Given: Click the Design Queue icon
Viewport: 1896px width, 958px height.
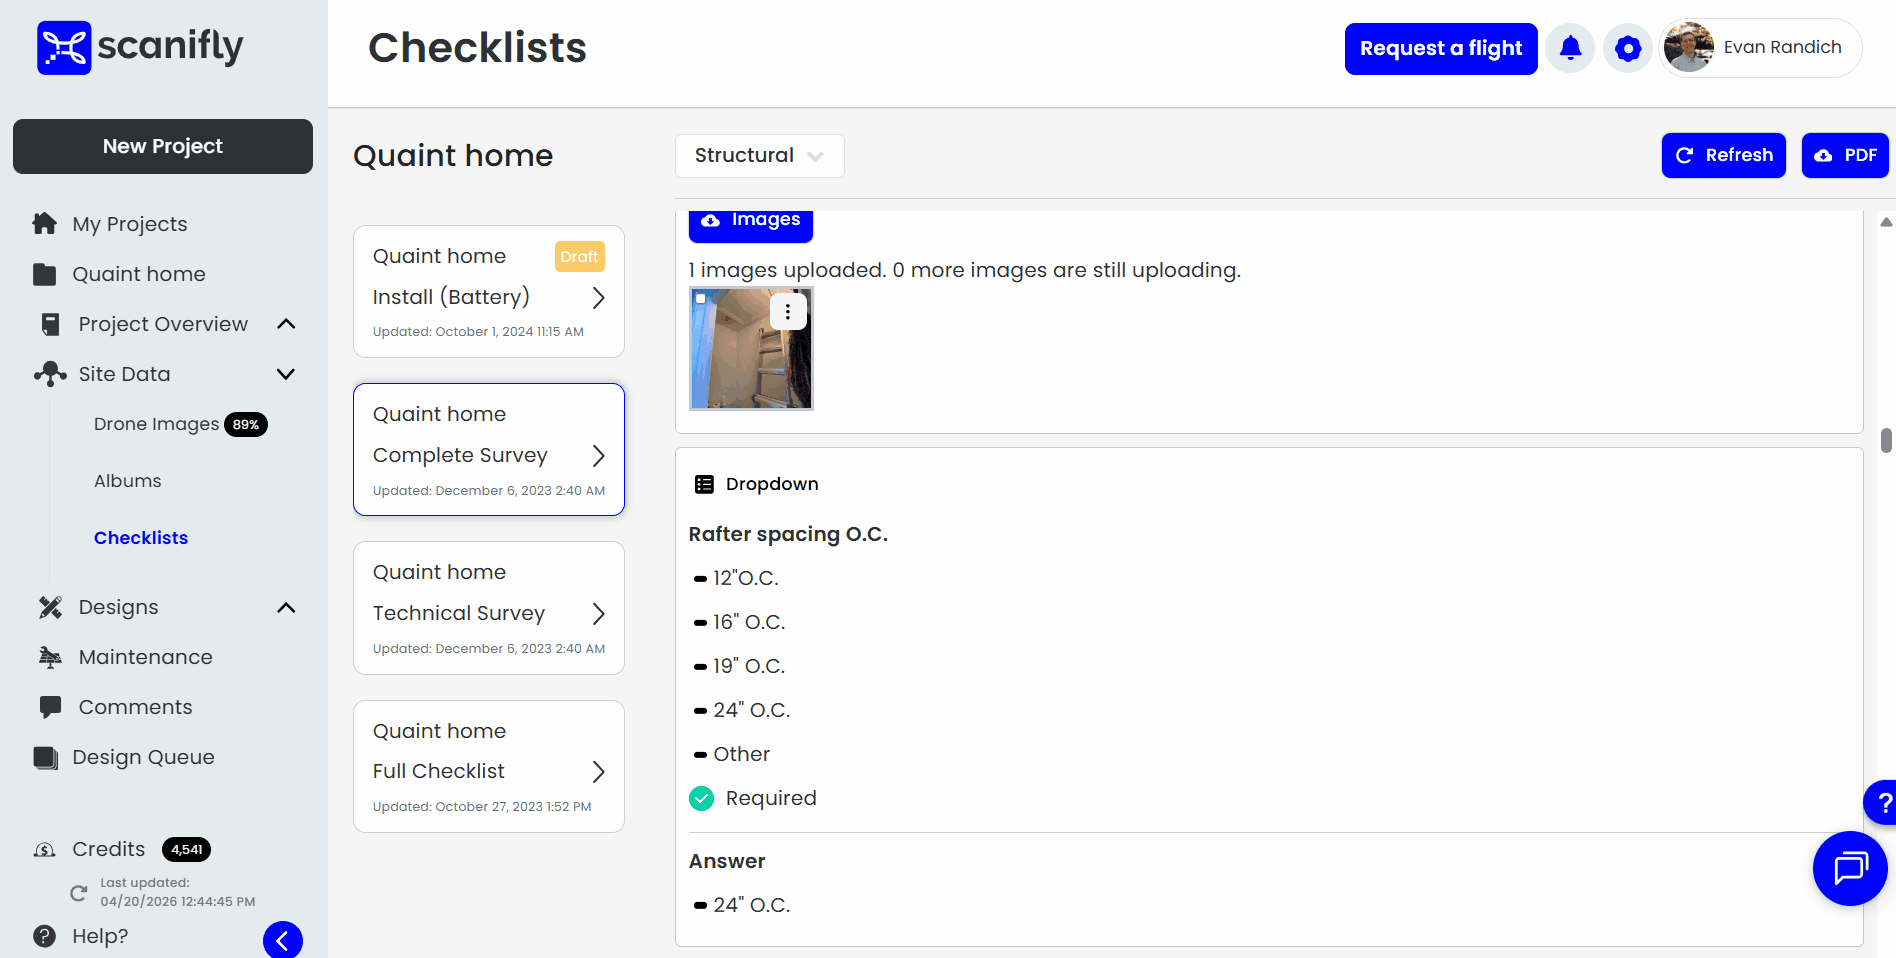Looking at the screenshot, I should coord(45,757).
